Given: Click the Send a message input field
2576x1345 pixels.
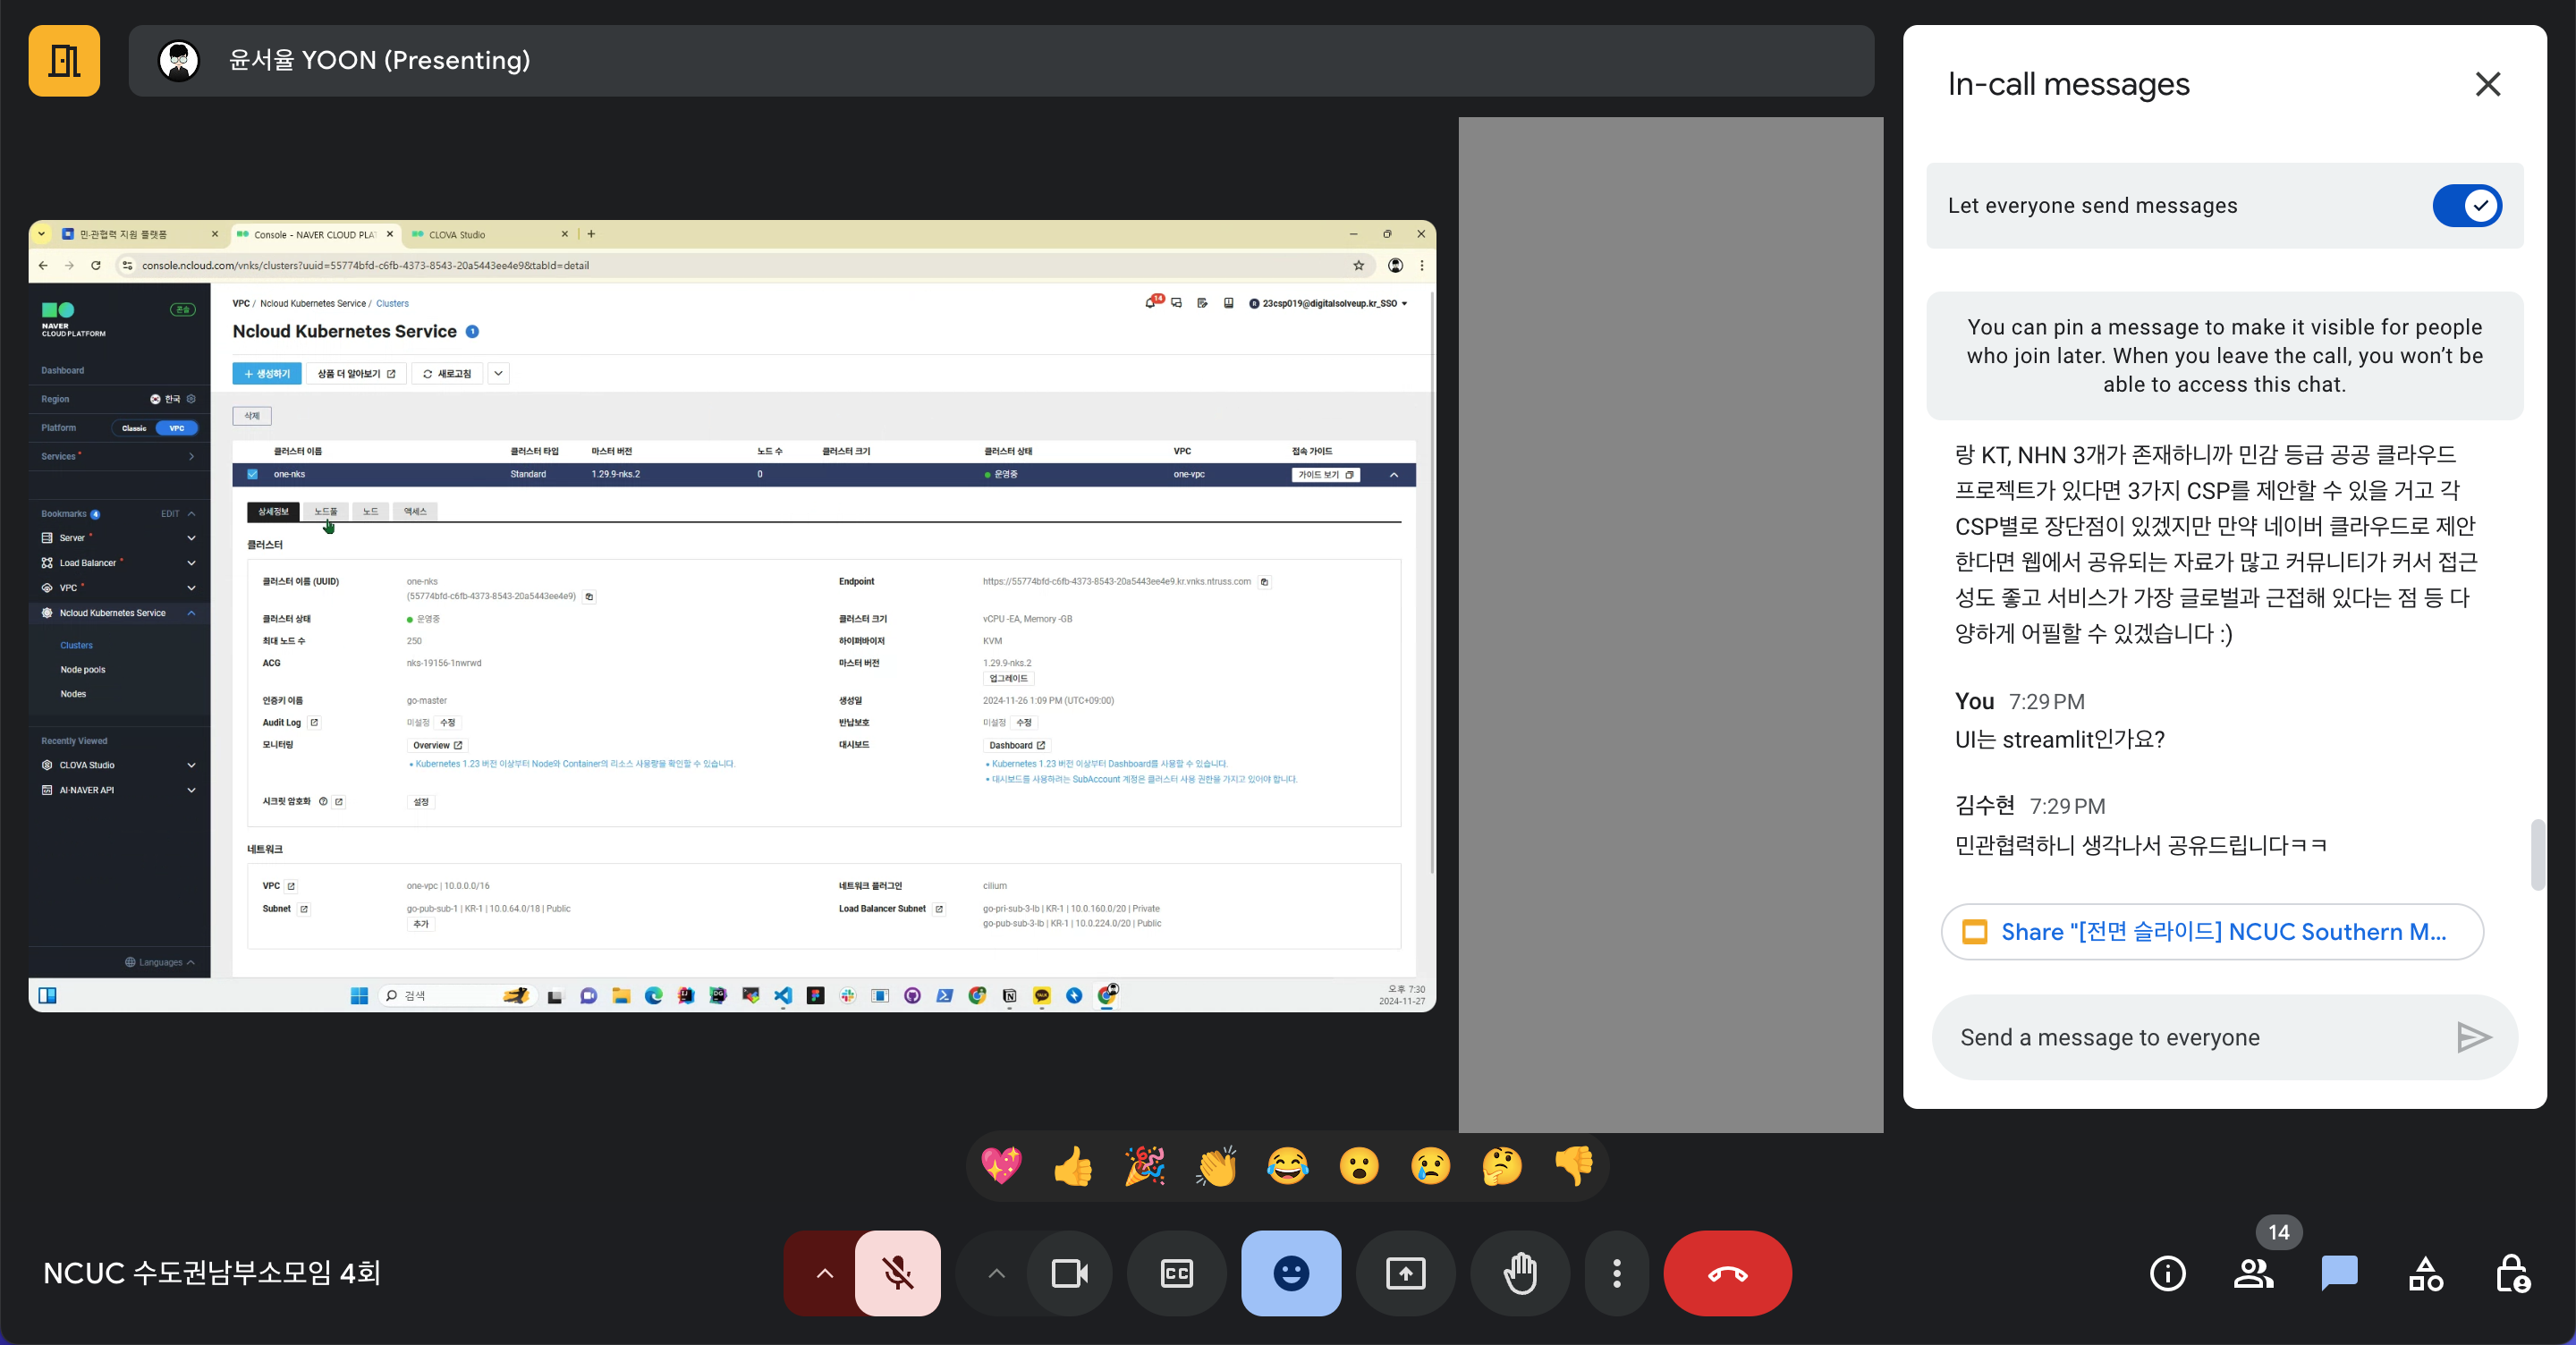Looking at the screenshot, I should [x=2190, y=1037].
